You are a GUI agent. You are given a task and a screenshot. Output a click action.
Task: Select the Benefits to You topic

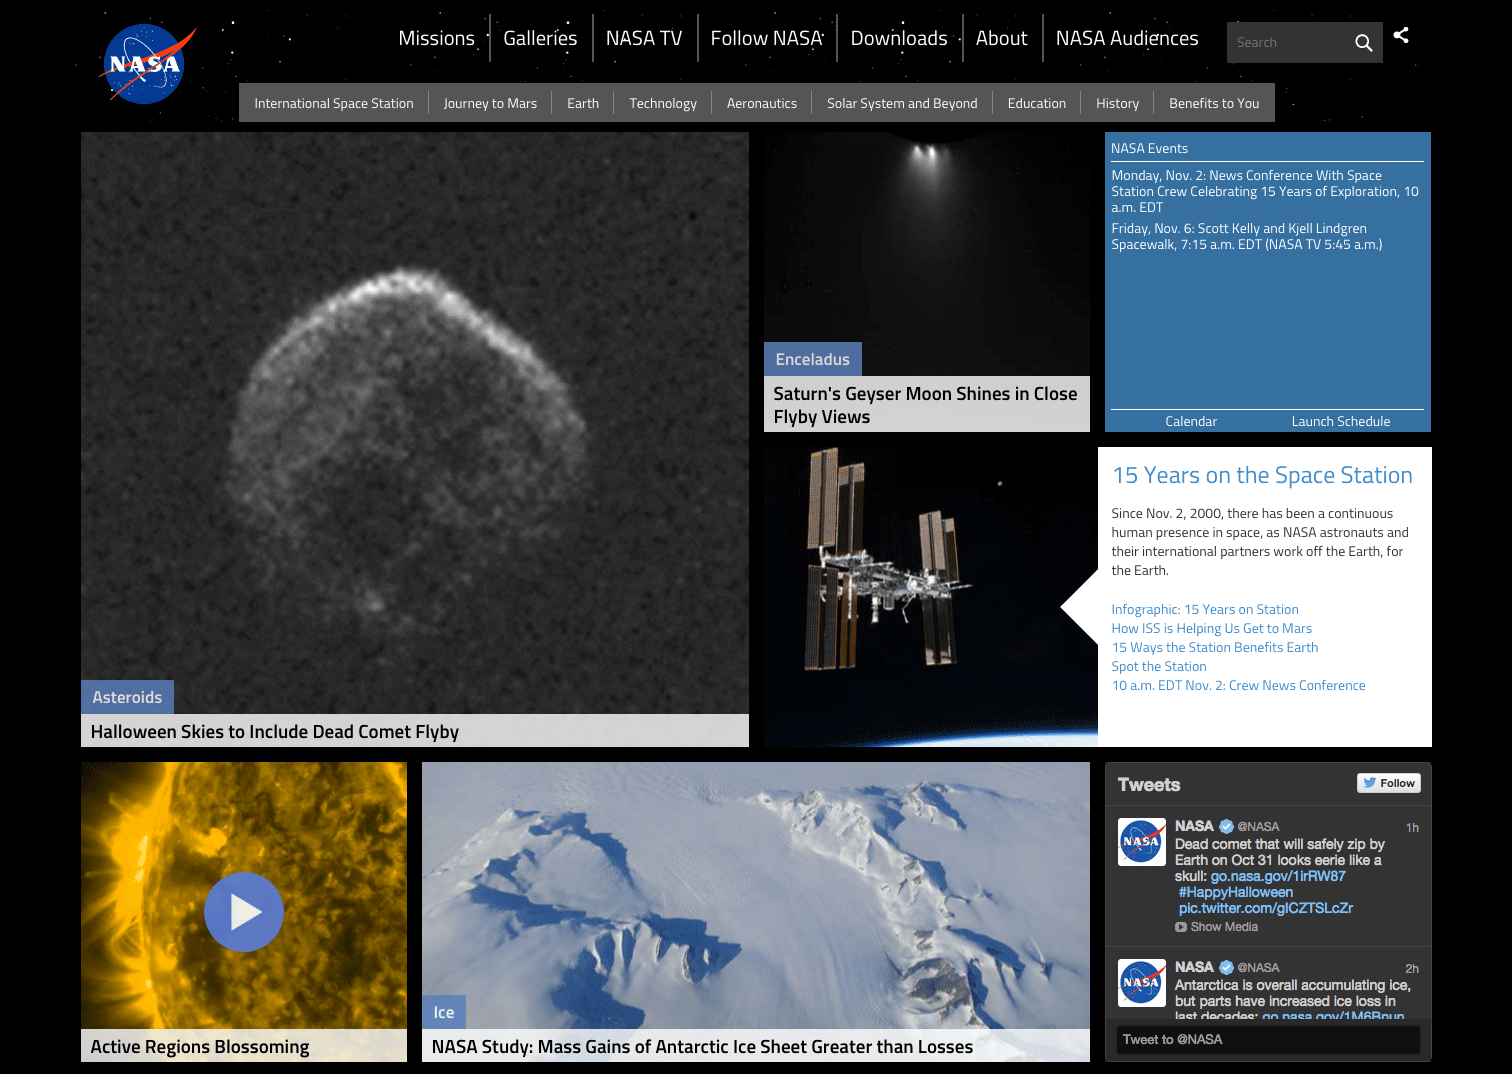tap(1214, 103)
